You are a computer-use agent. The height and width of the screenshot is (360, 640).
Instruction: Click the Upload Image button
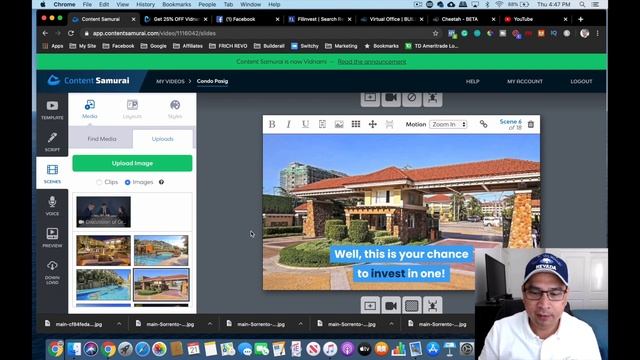click(132, 163)
